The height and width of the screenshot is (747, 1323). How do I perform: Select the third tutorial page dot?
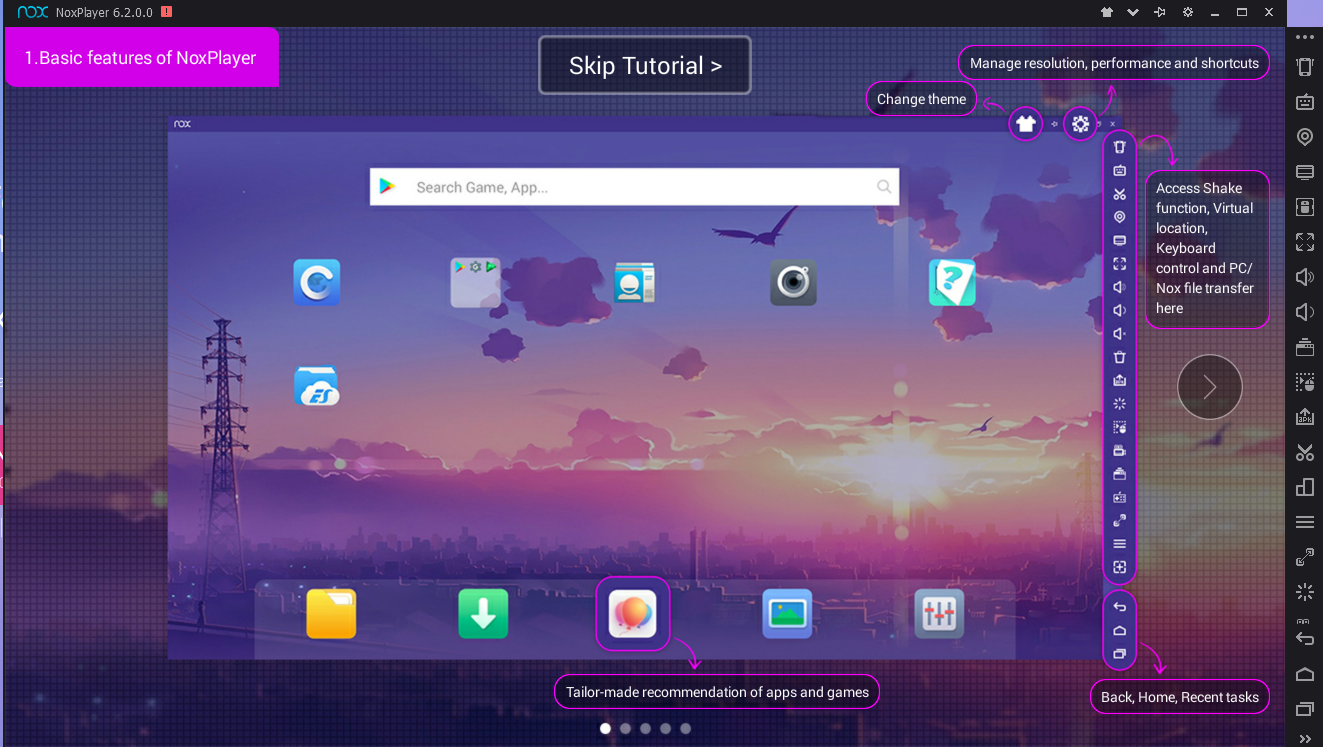point(645,729)
